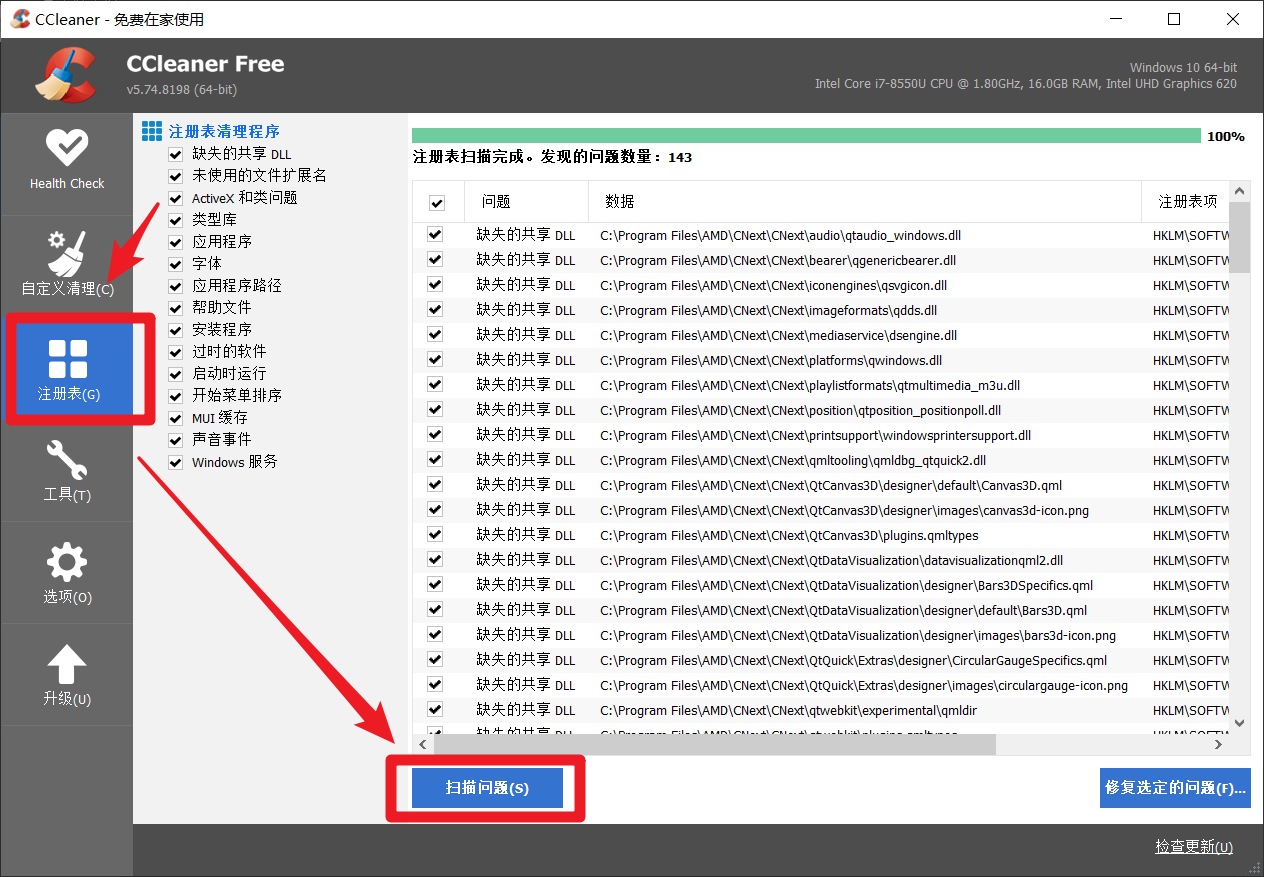The height and width of the screenshot is (877, 1264).
Task: Select the plugins.qmltypes path entry
Action: (789, 536)
